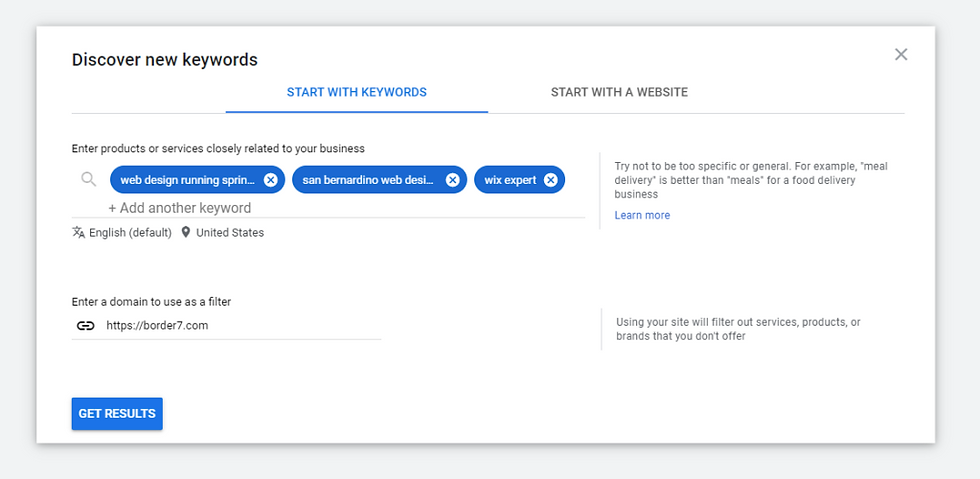Click the magnifying glass search icon
Screen dimensions: 980x479
89,180
